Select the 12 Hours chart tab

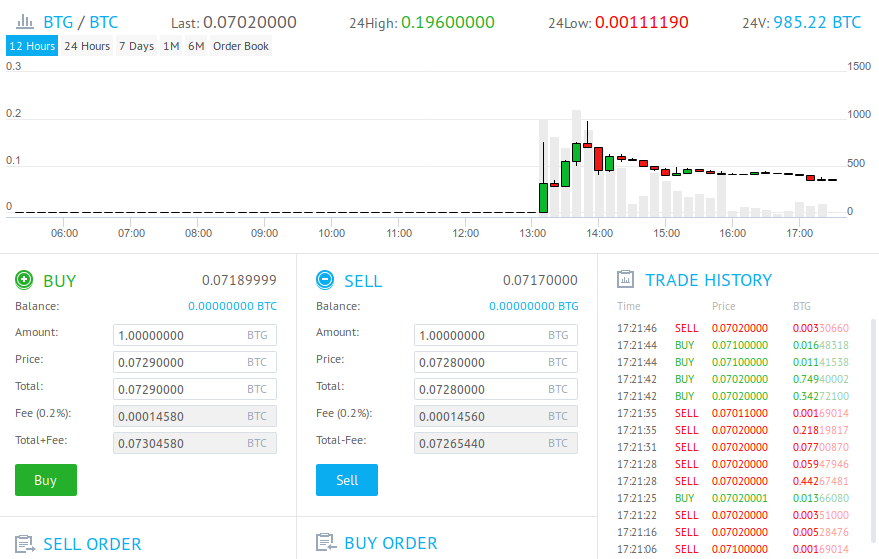pos(32,46)
